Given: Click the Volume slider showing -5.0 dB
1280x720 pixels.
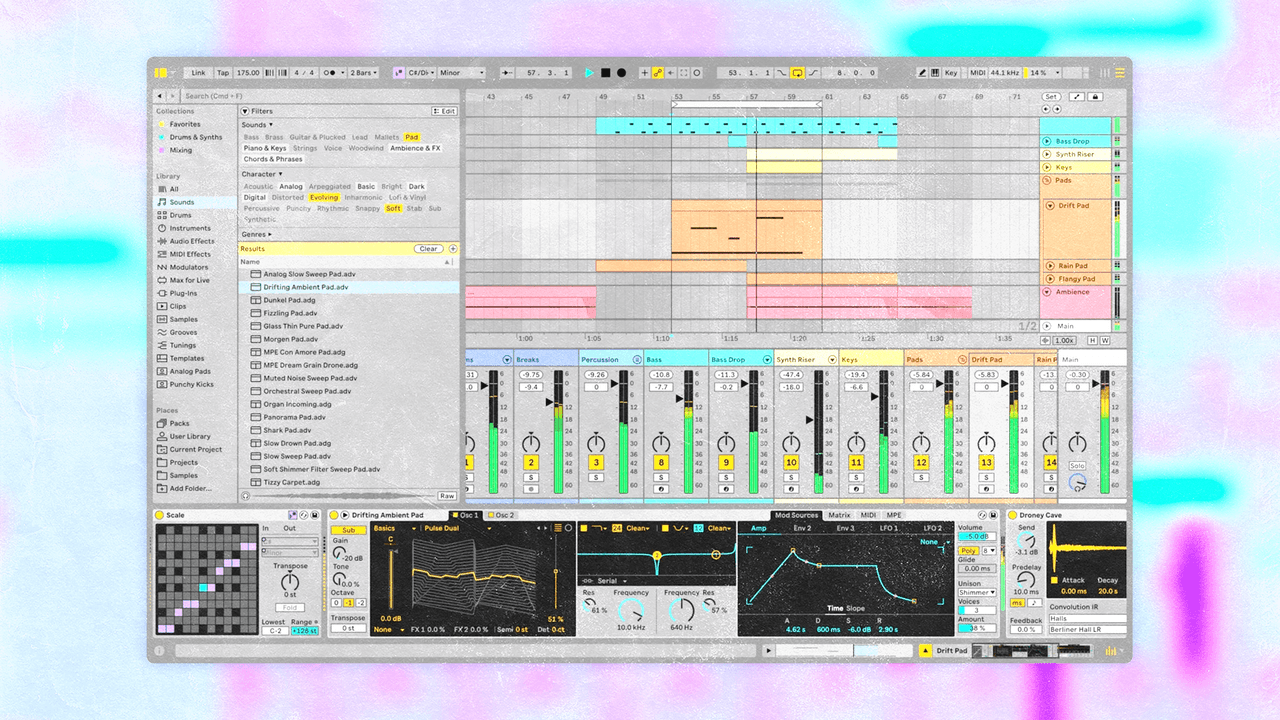Looking at the screenshot, I should tap(977, 536).
